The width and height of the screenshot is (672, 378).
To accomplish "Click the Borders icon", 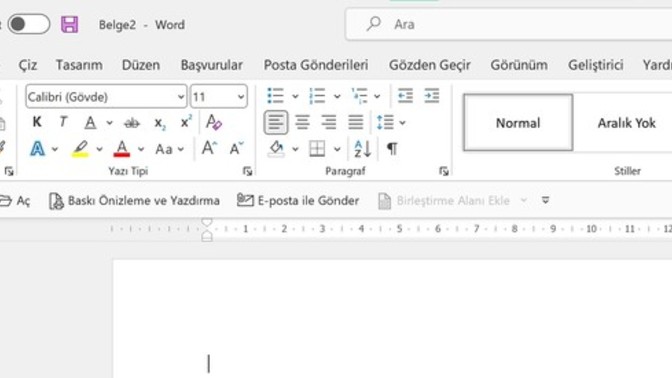I will 317,149.
